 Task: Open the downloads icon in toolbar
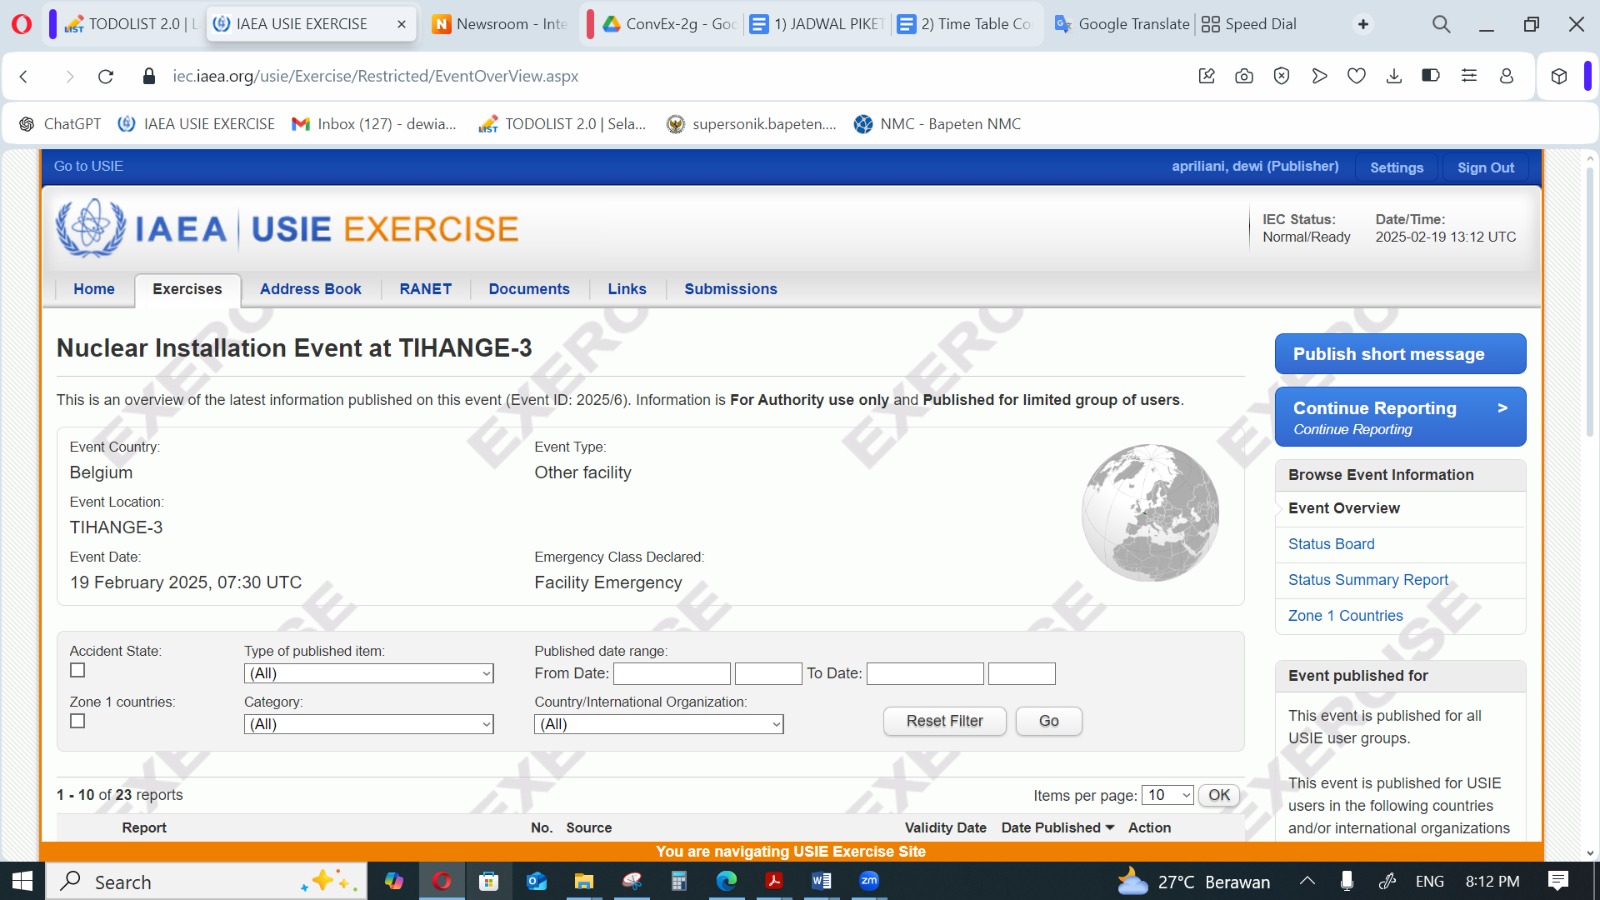click(x=1394, y=76)
